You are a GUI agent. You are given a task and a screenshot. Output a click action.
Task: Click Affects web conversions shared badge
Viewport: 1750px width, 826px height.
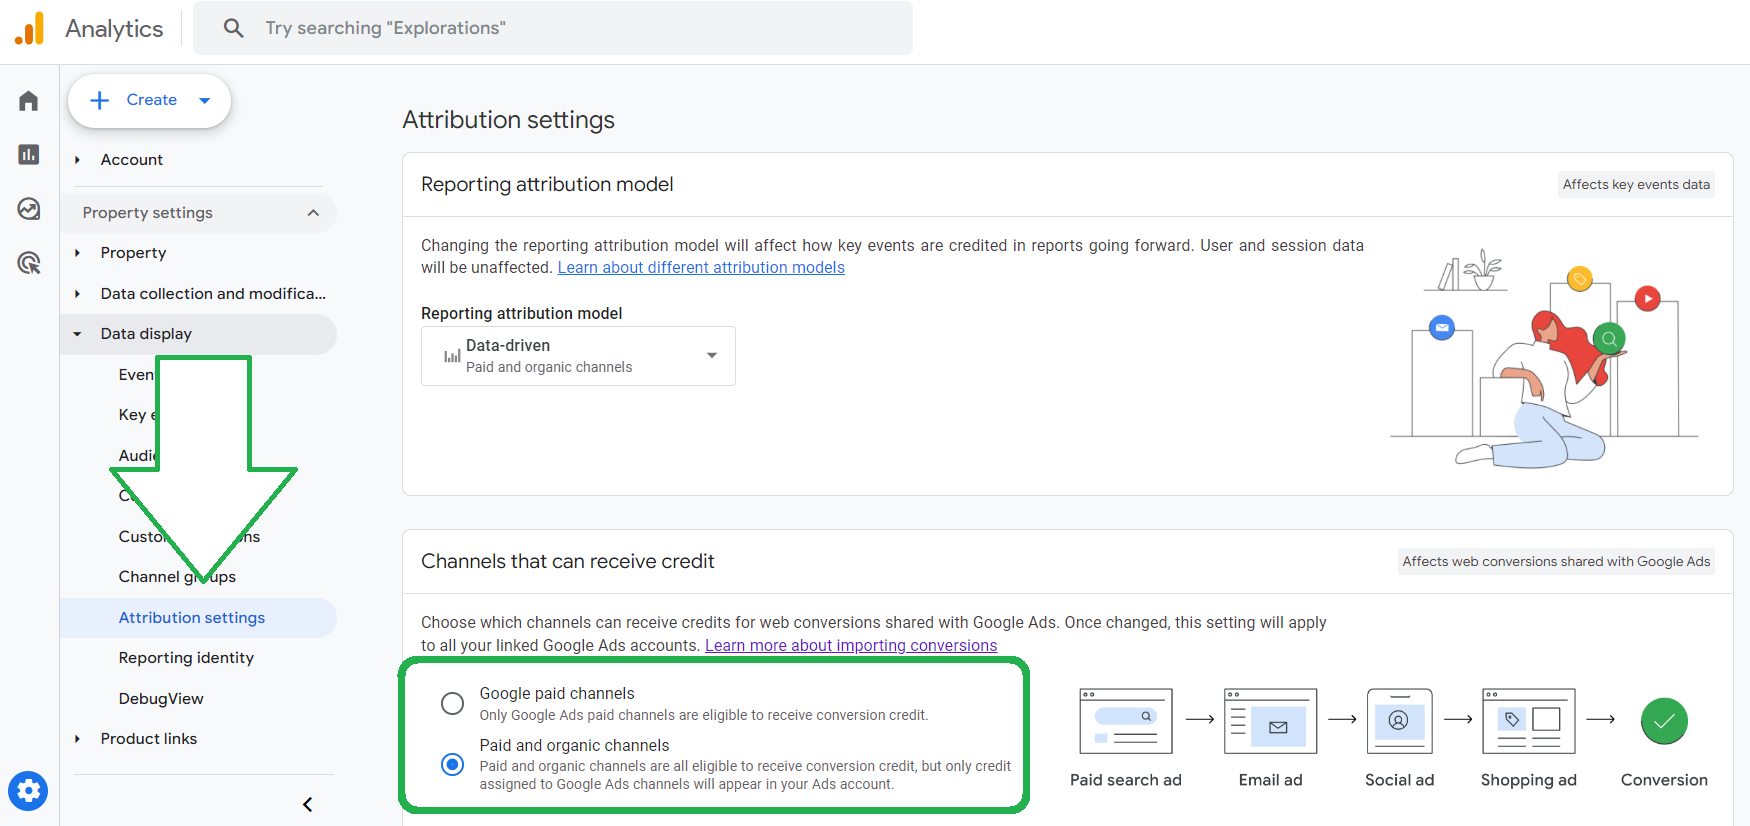[1556, 561]
